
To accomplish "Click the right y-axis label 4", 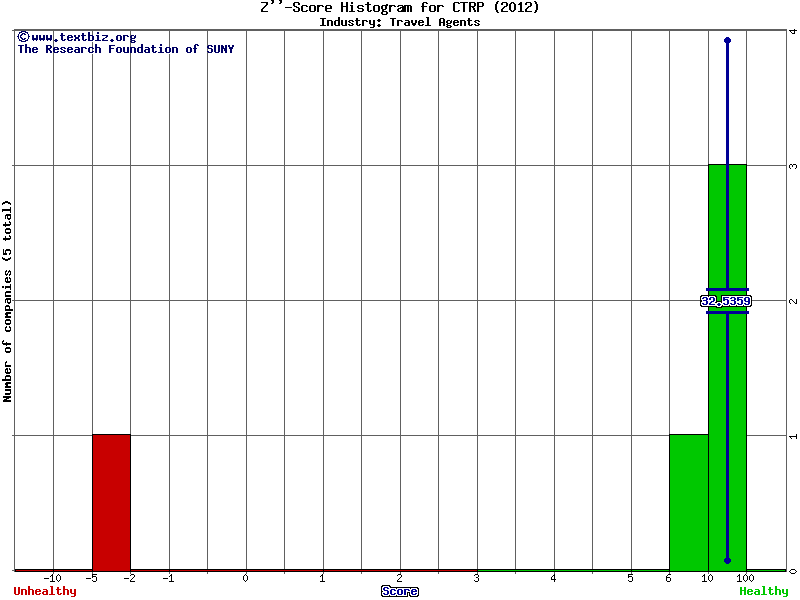I will point(793,31).
